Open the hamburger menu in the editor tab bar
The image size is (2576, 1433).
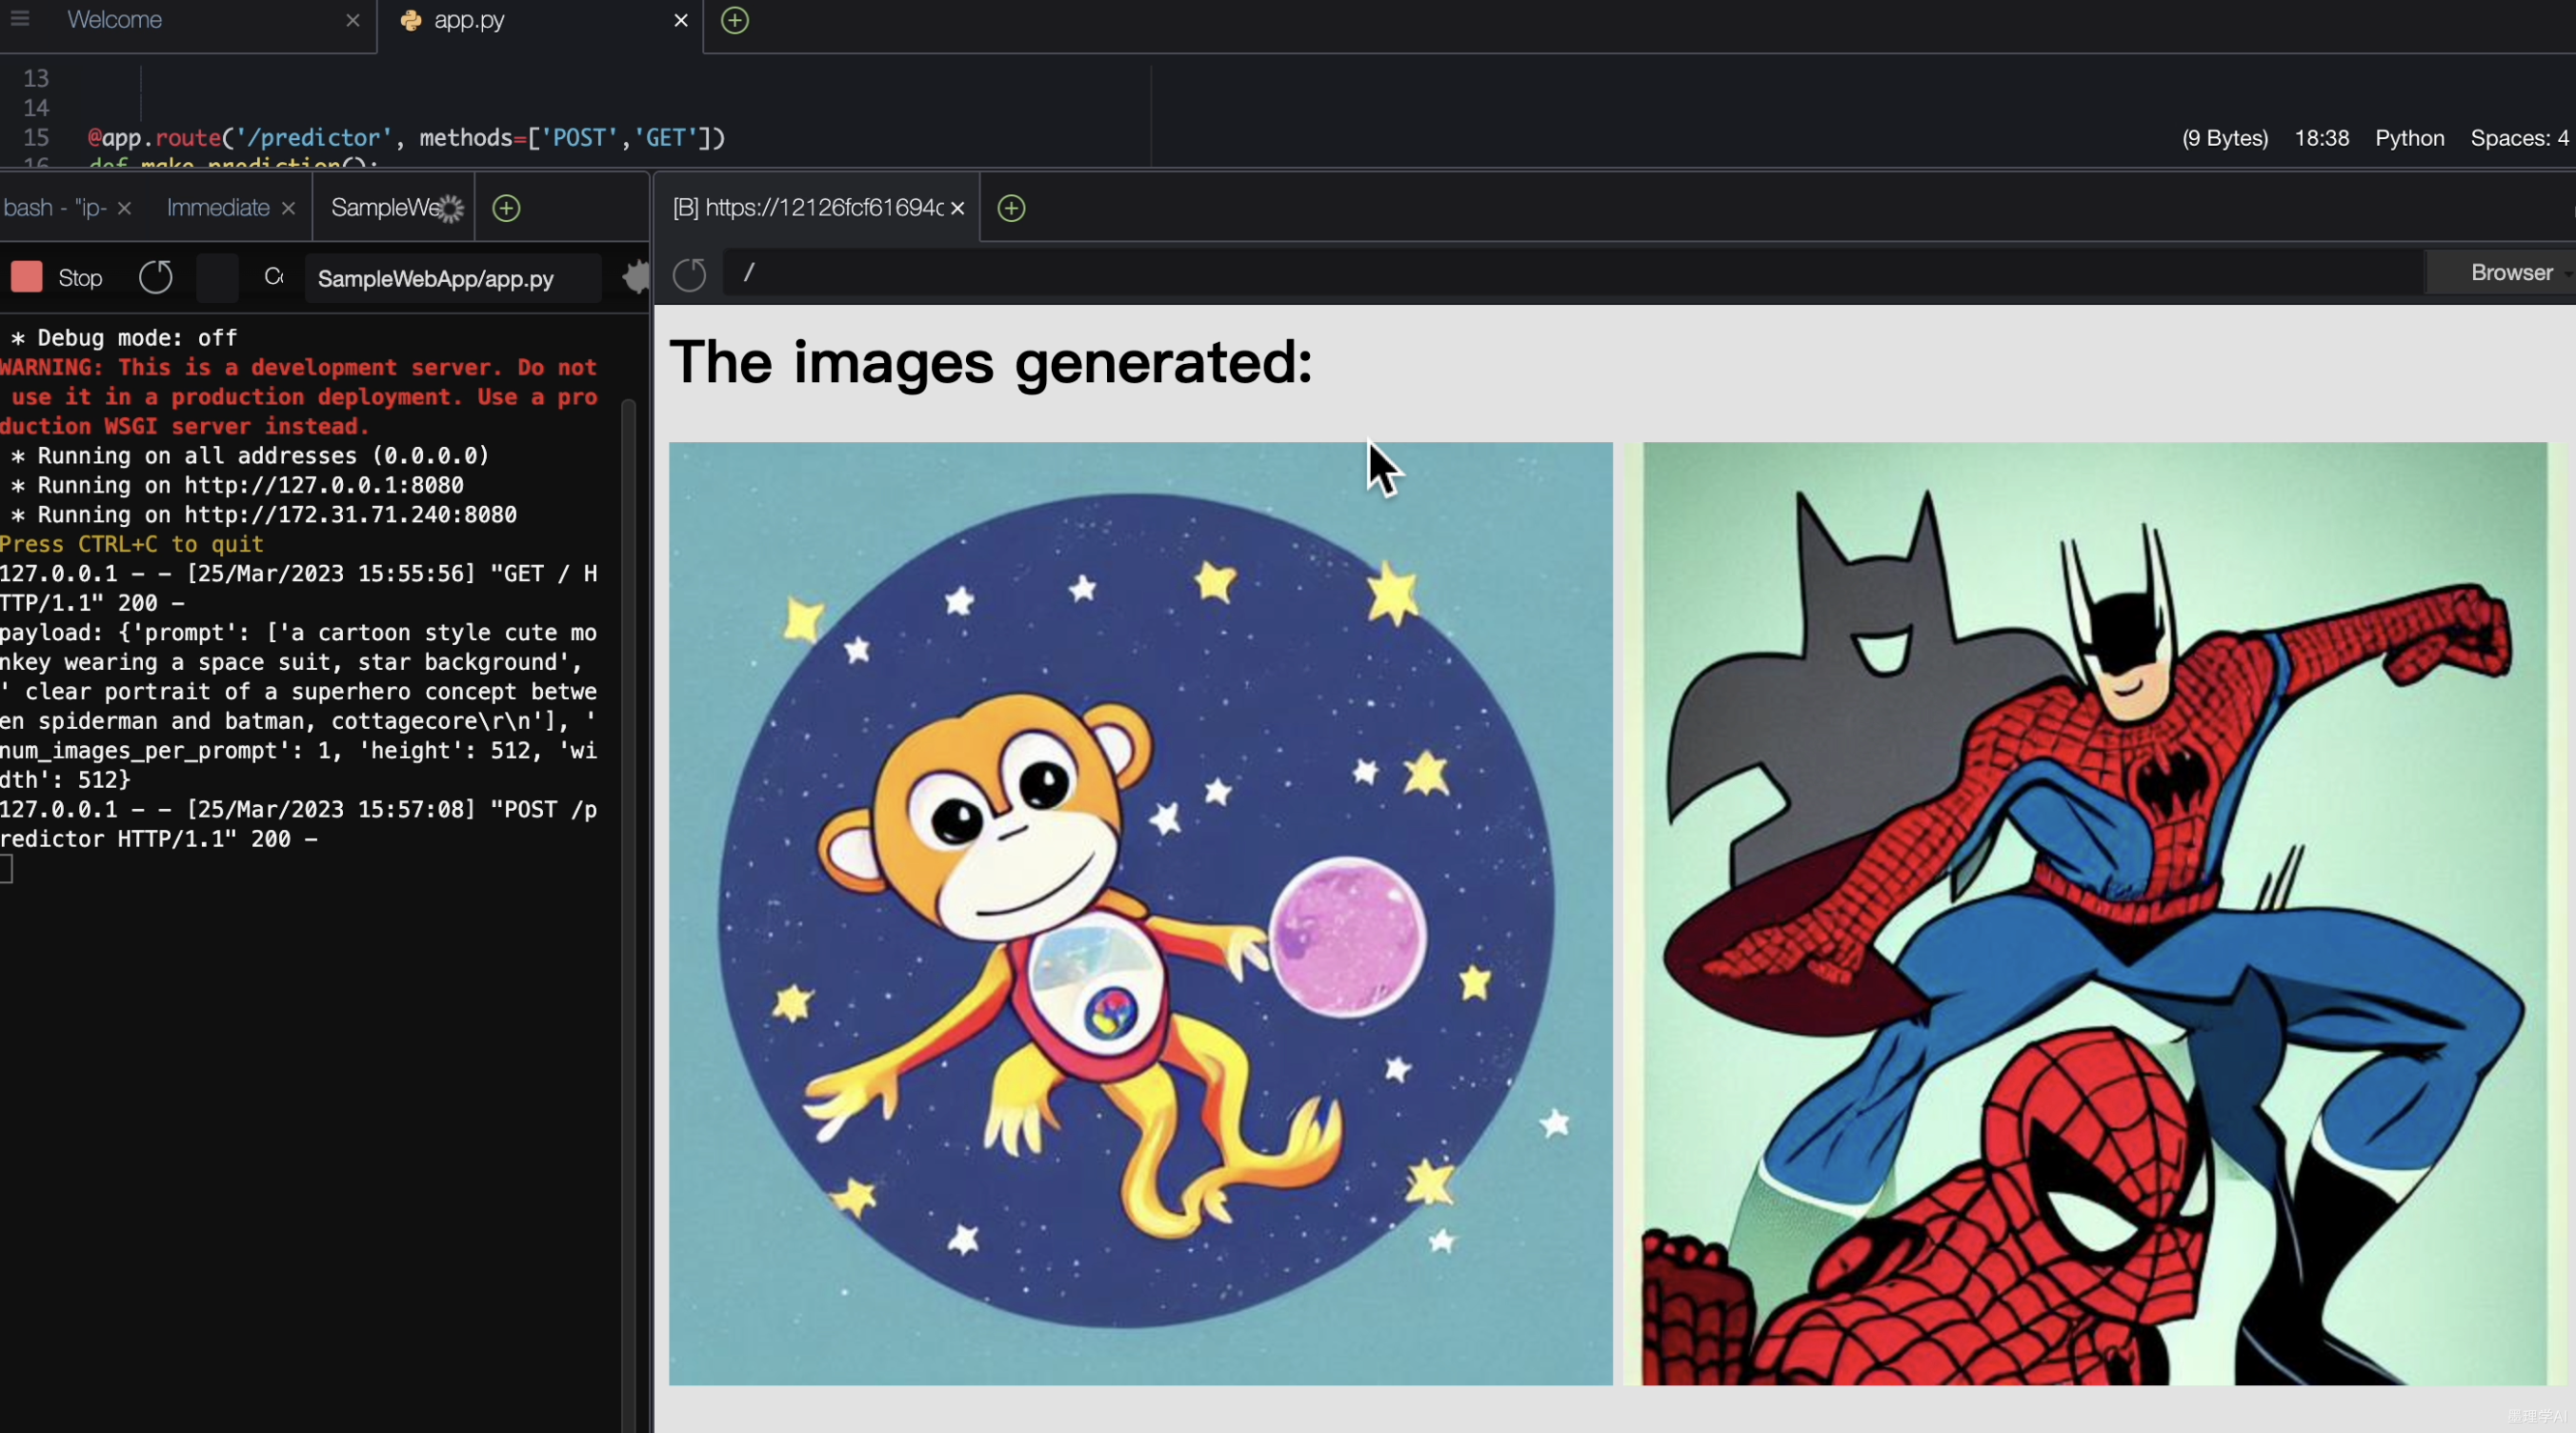(x=19, y=19)
